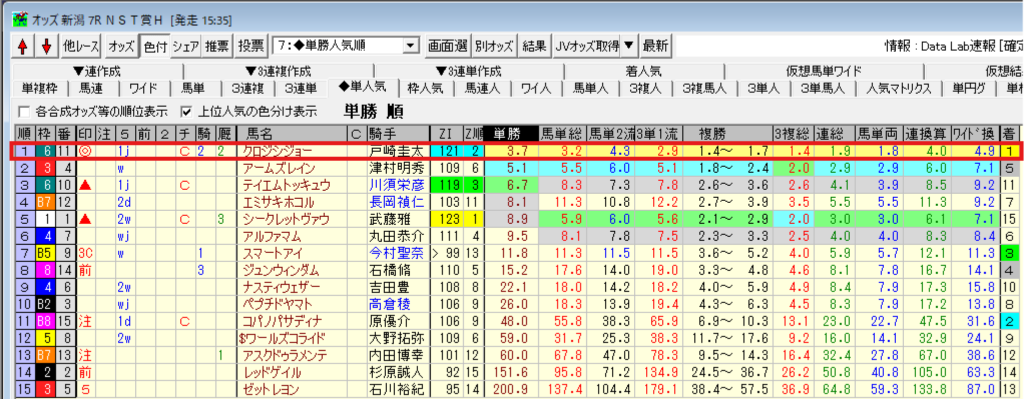The height and width of the screenshot is (399, 1024).
Task: Select the 3連複 tab
Action: click(247, 88)
